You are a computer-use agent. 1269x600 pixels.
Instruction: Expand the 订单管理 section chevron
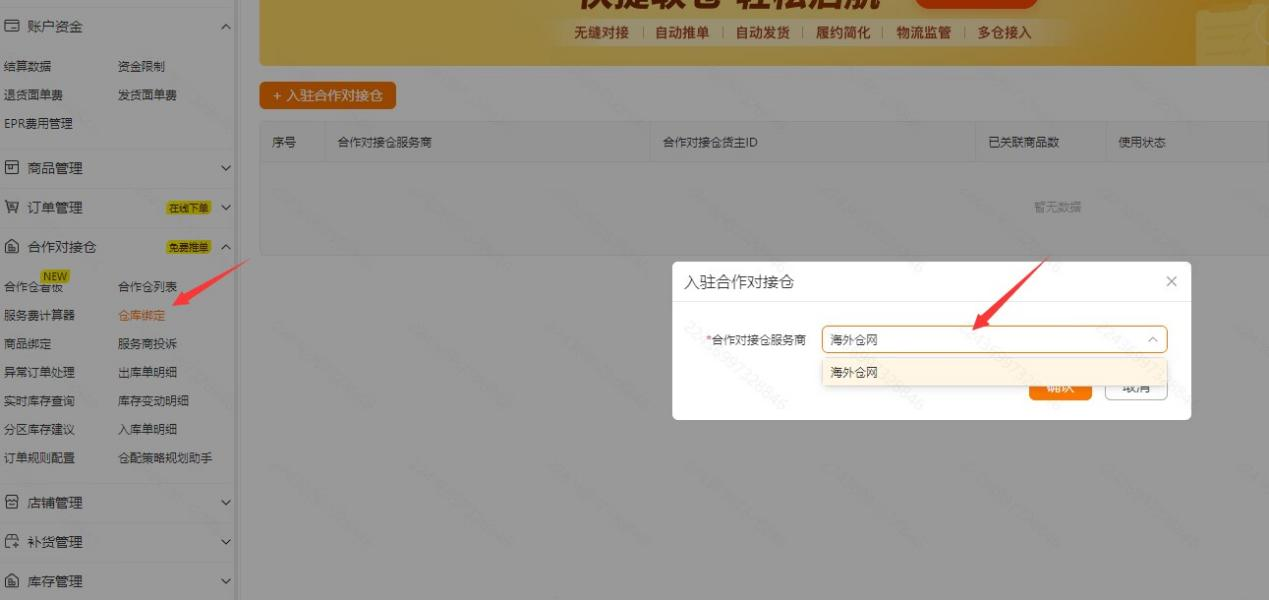[x=225, y=208]
